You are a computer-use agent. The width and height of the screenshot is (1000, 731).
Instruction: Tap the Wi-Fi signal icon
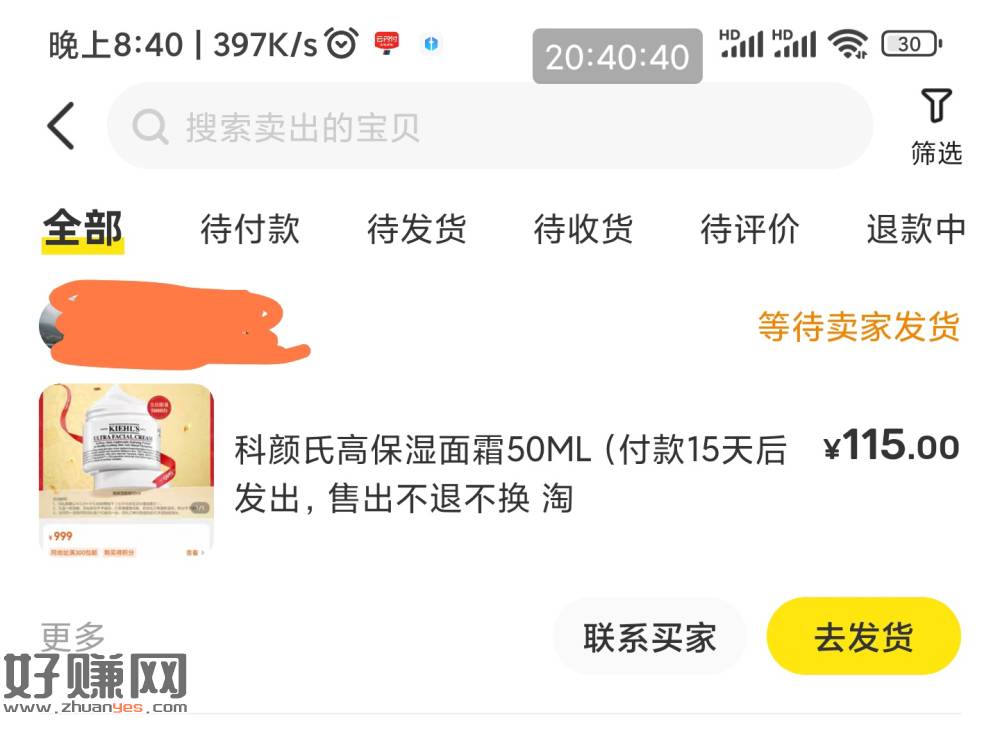click(x=848, y=44)
